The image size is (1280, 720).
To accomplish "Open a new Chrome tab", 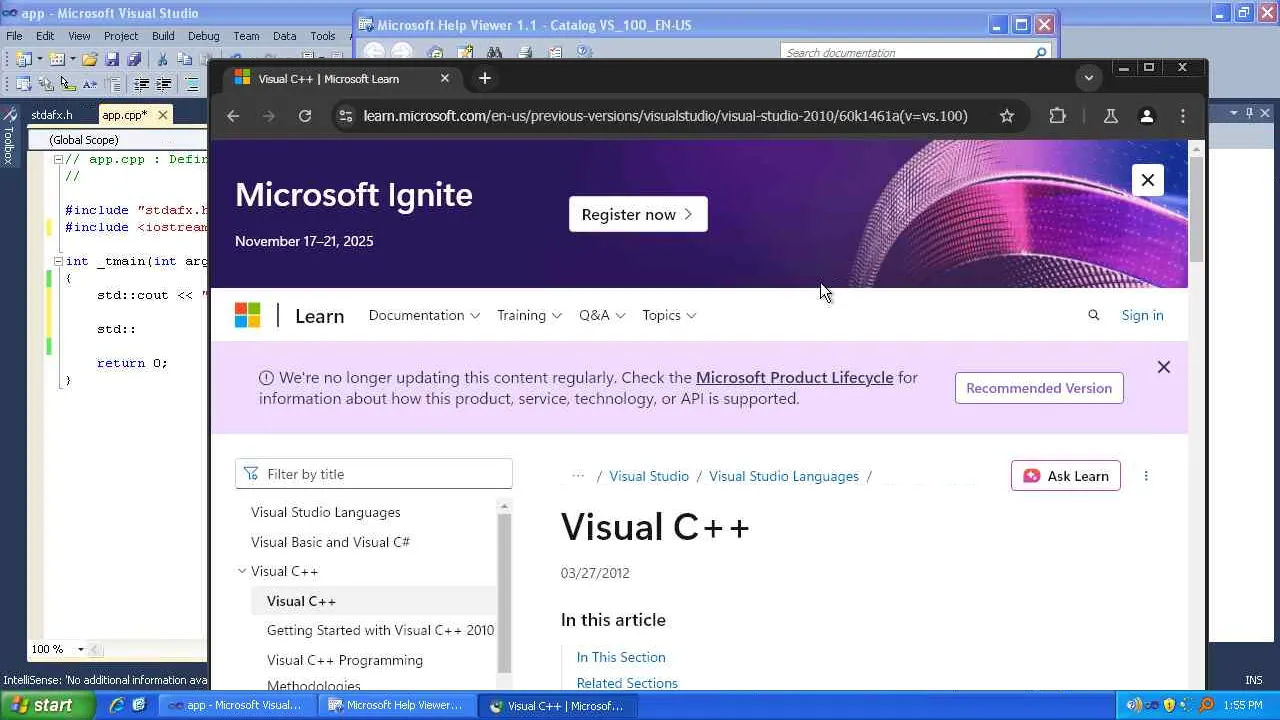I will click(485, 78).
